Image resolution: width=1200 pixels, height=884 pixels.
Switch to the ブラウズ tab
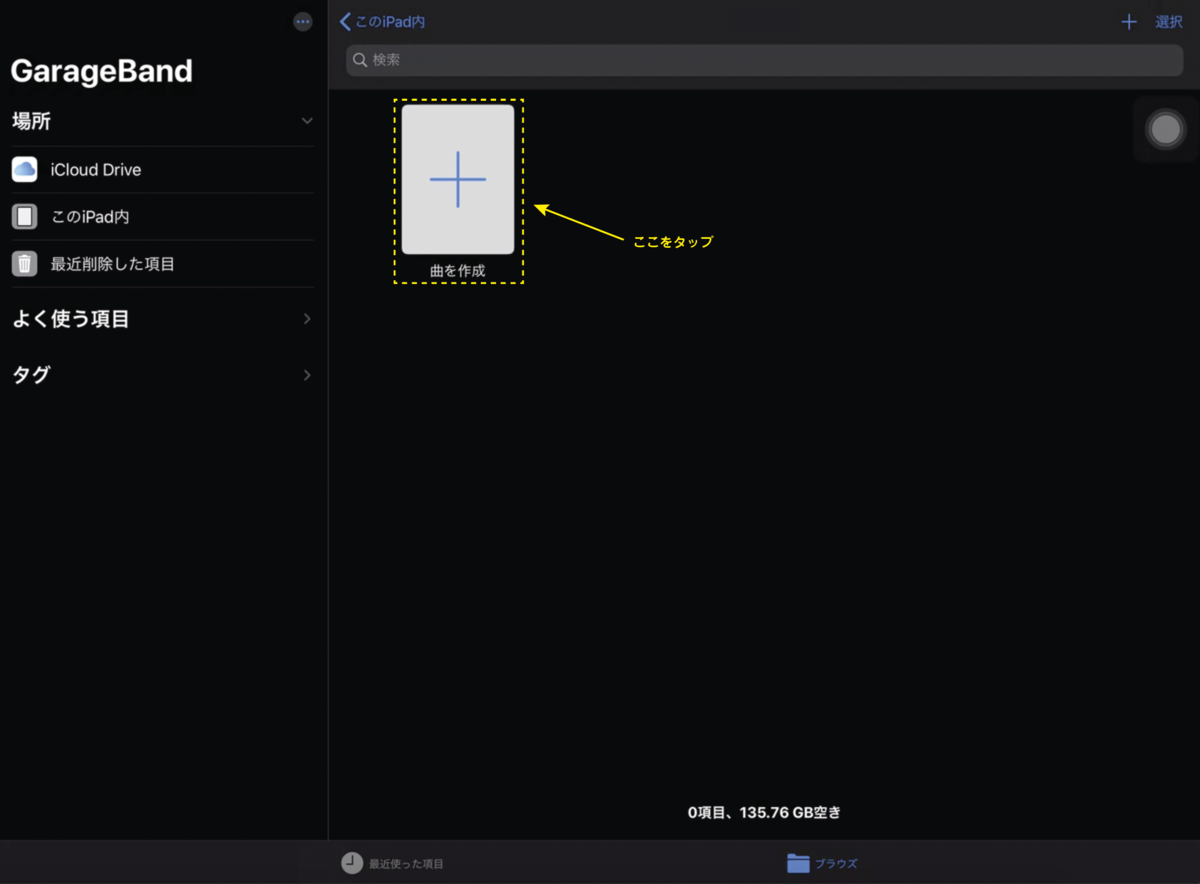tap(822, 863)
